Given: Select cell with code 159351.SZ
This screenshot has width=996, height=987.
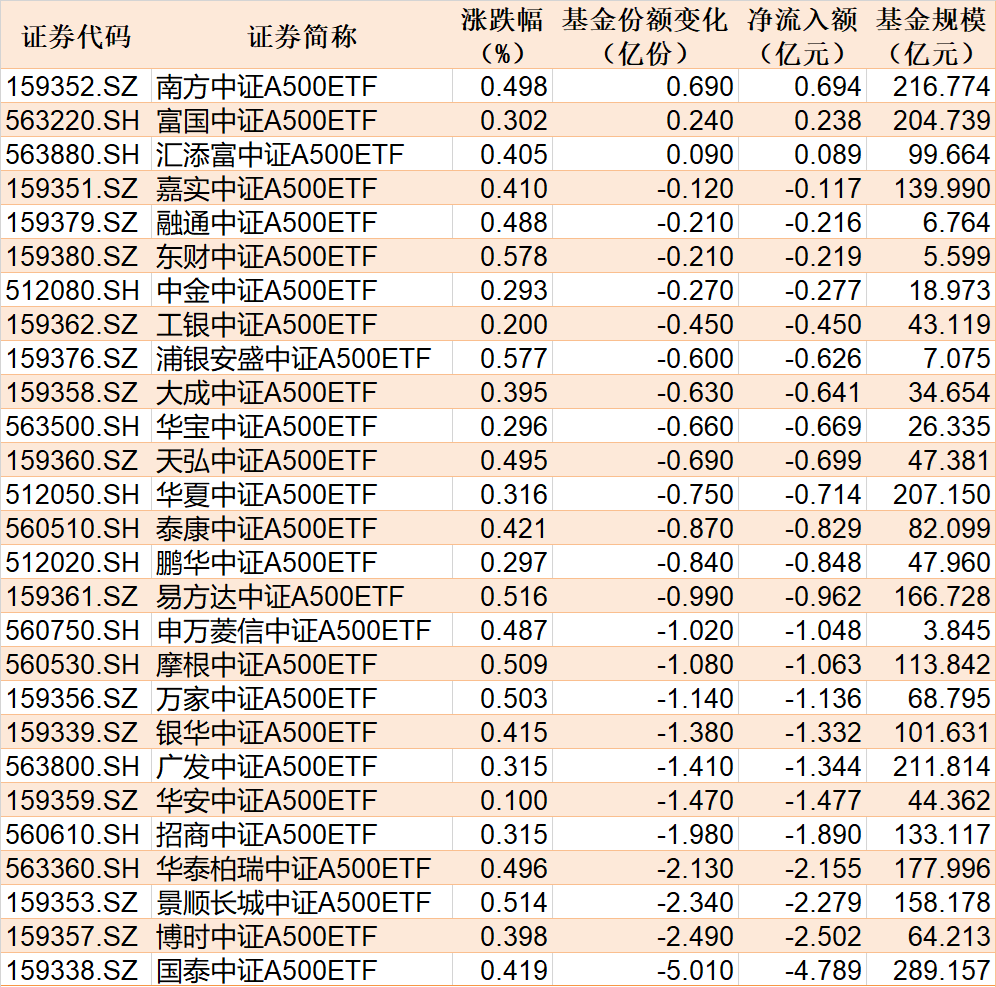Looking at the screenshot, I should click(x=76, y=188).
